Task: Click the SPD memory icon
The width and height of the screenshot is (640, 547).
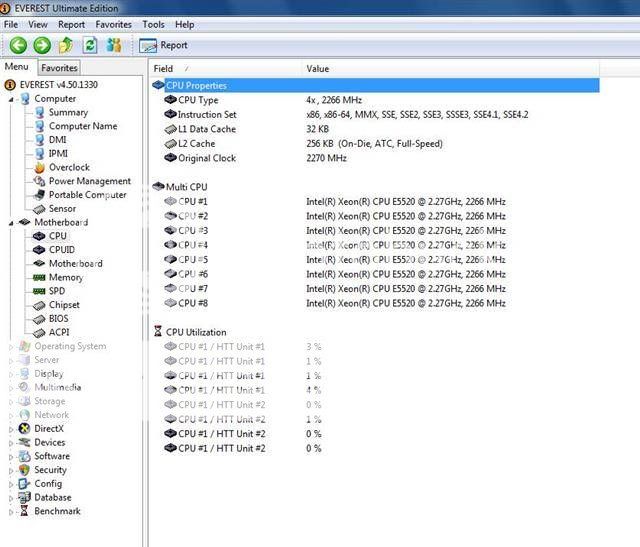Action: point(39,291)
